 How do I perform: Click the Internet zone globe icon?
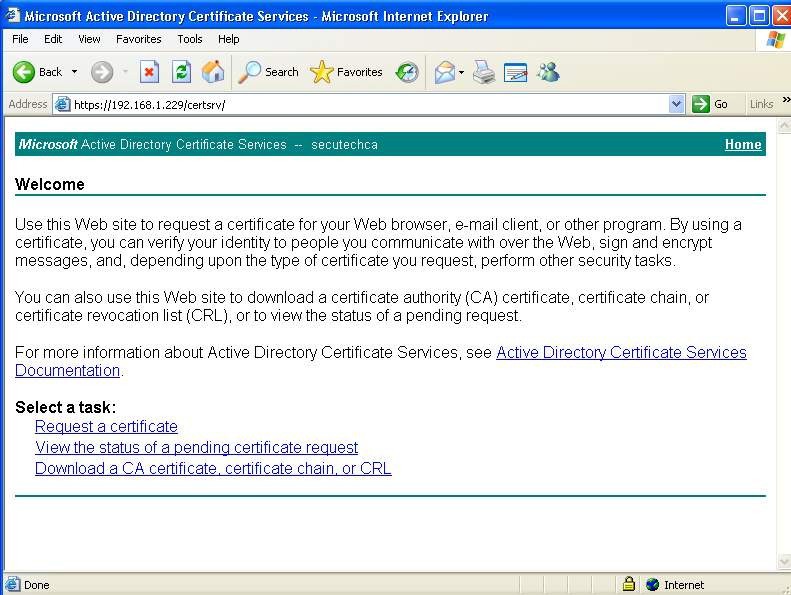click(652, 584)
